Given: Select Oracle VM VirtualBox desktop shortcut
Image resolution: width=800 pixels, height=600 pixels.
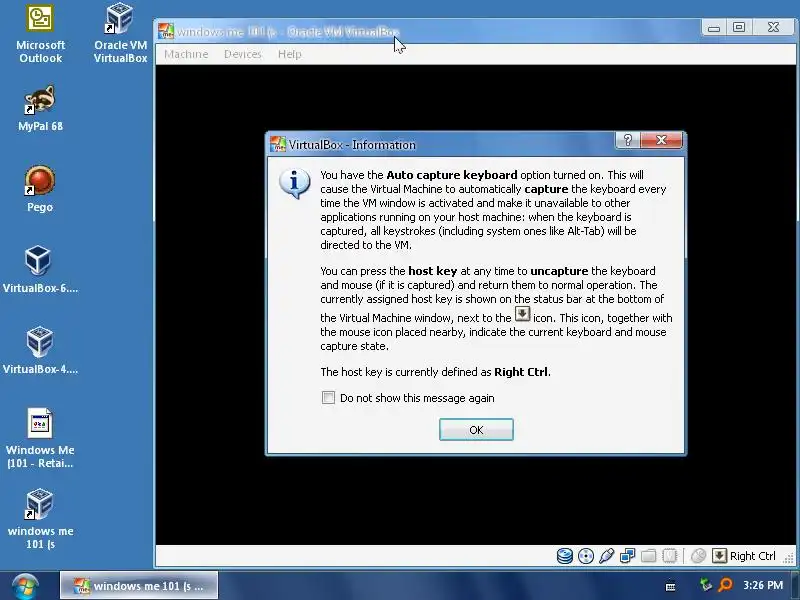Looking at the screenshot, I should point(120,34).
